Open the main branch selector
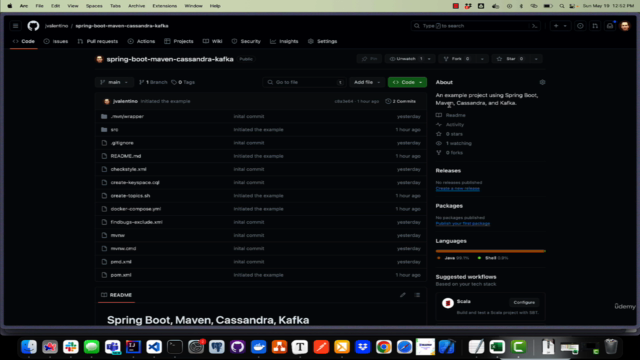This screenshot has width=640, height=360. tap(114, 82)
